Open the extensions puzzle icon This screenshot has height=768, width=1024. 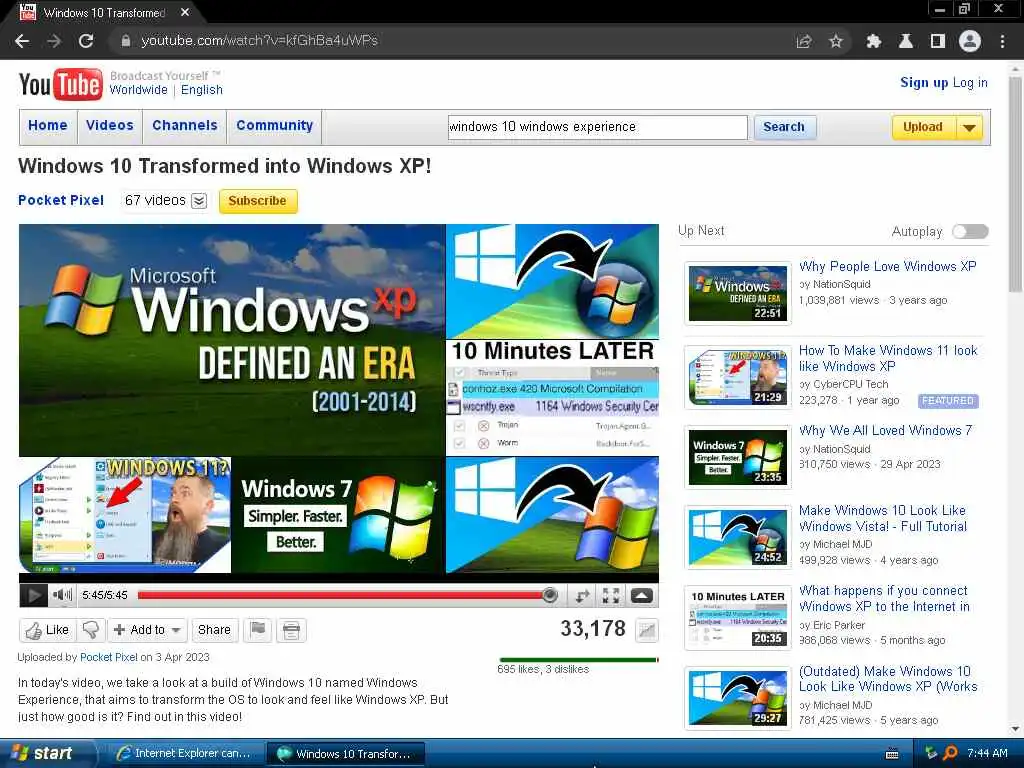click(x=873, y=41)
